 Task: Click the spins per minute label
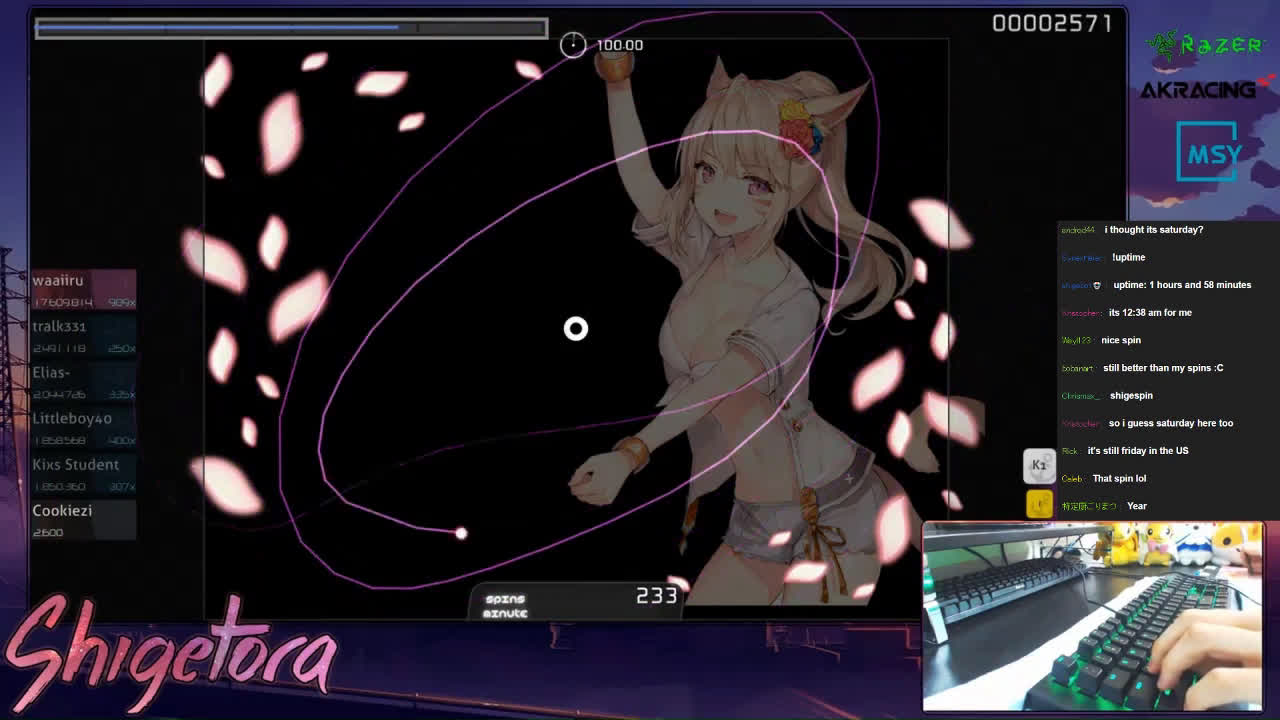(x=506, y=605)
